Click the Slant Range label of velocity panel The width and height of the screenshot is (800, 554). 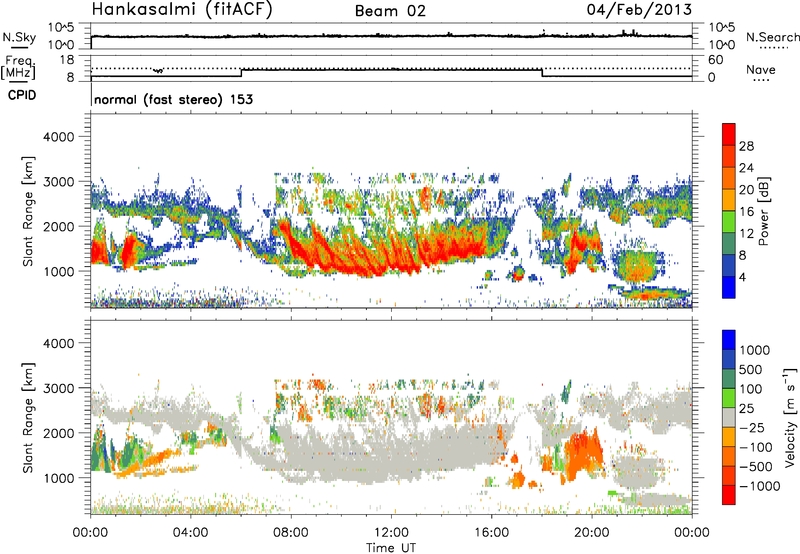point(28,417)
